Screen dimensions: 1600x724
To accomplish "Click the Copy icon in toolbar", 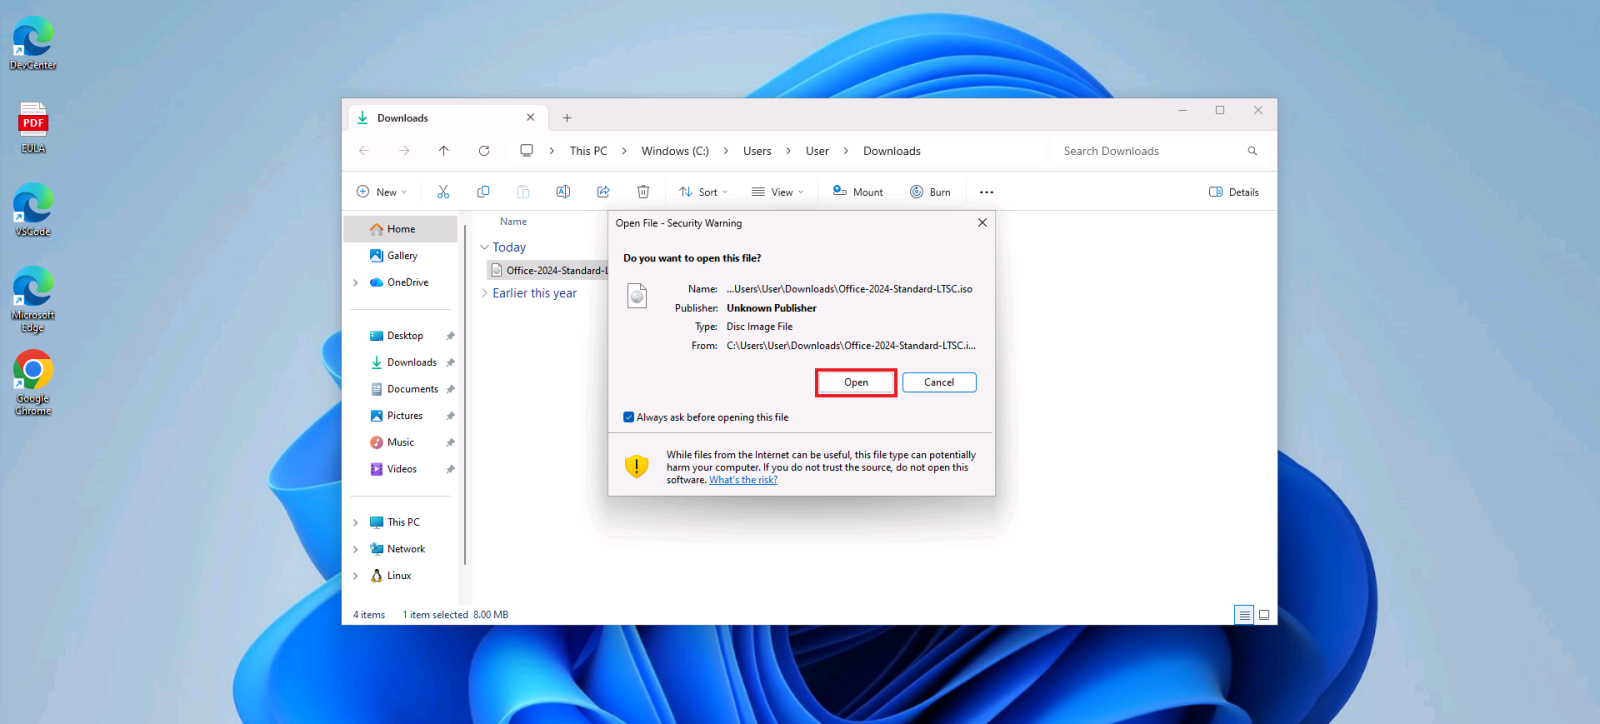I will tap(483, 192).
